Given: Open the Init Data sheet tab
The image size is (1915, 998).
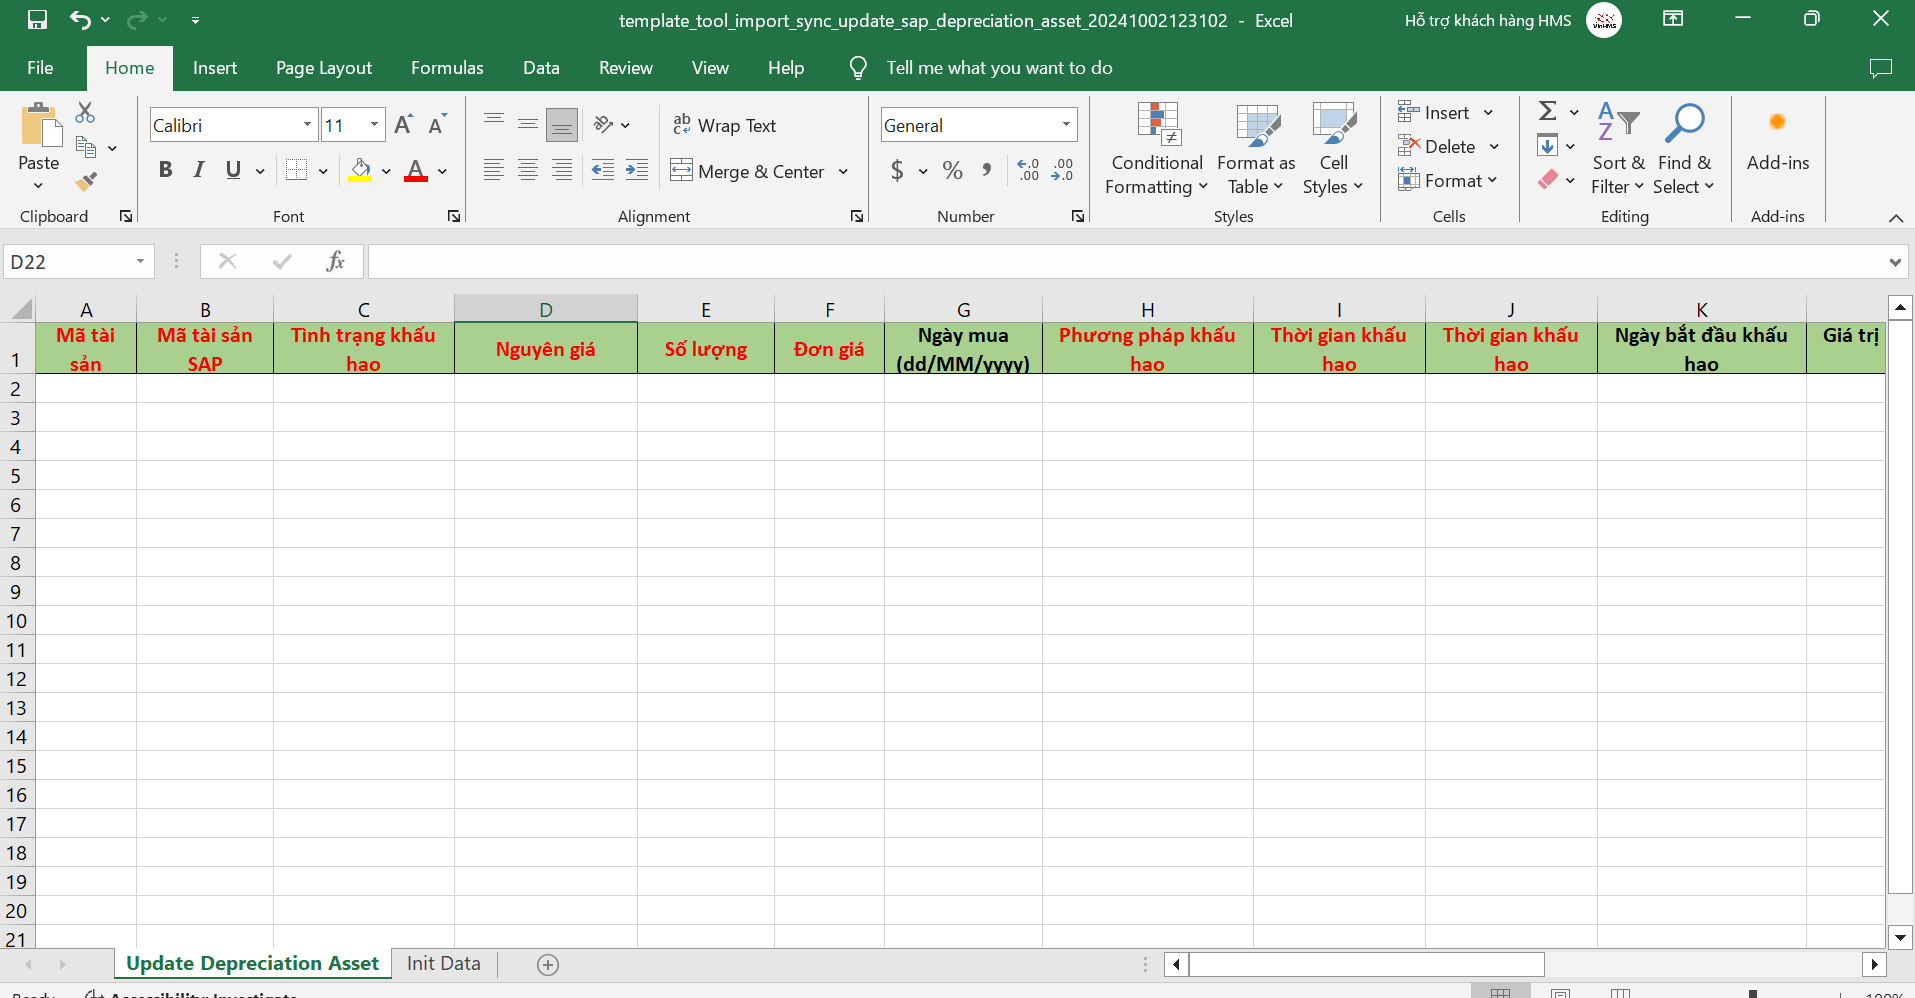Looking at the screenshot, I should pos(443,964).
